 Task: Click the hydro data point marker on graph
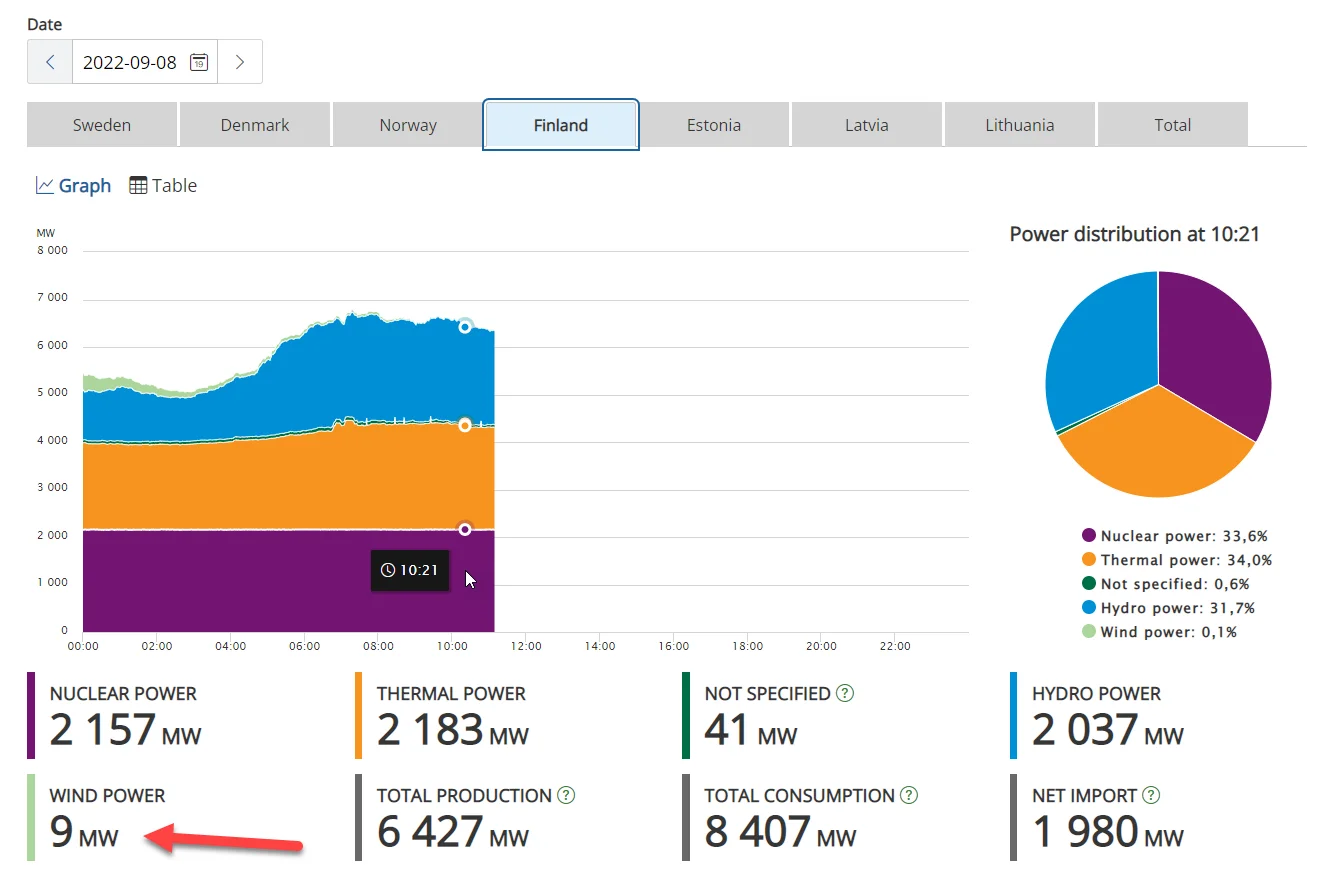tap(465, 327)
